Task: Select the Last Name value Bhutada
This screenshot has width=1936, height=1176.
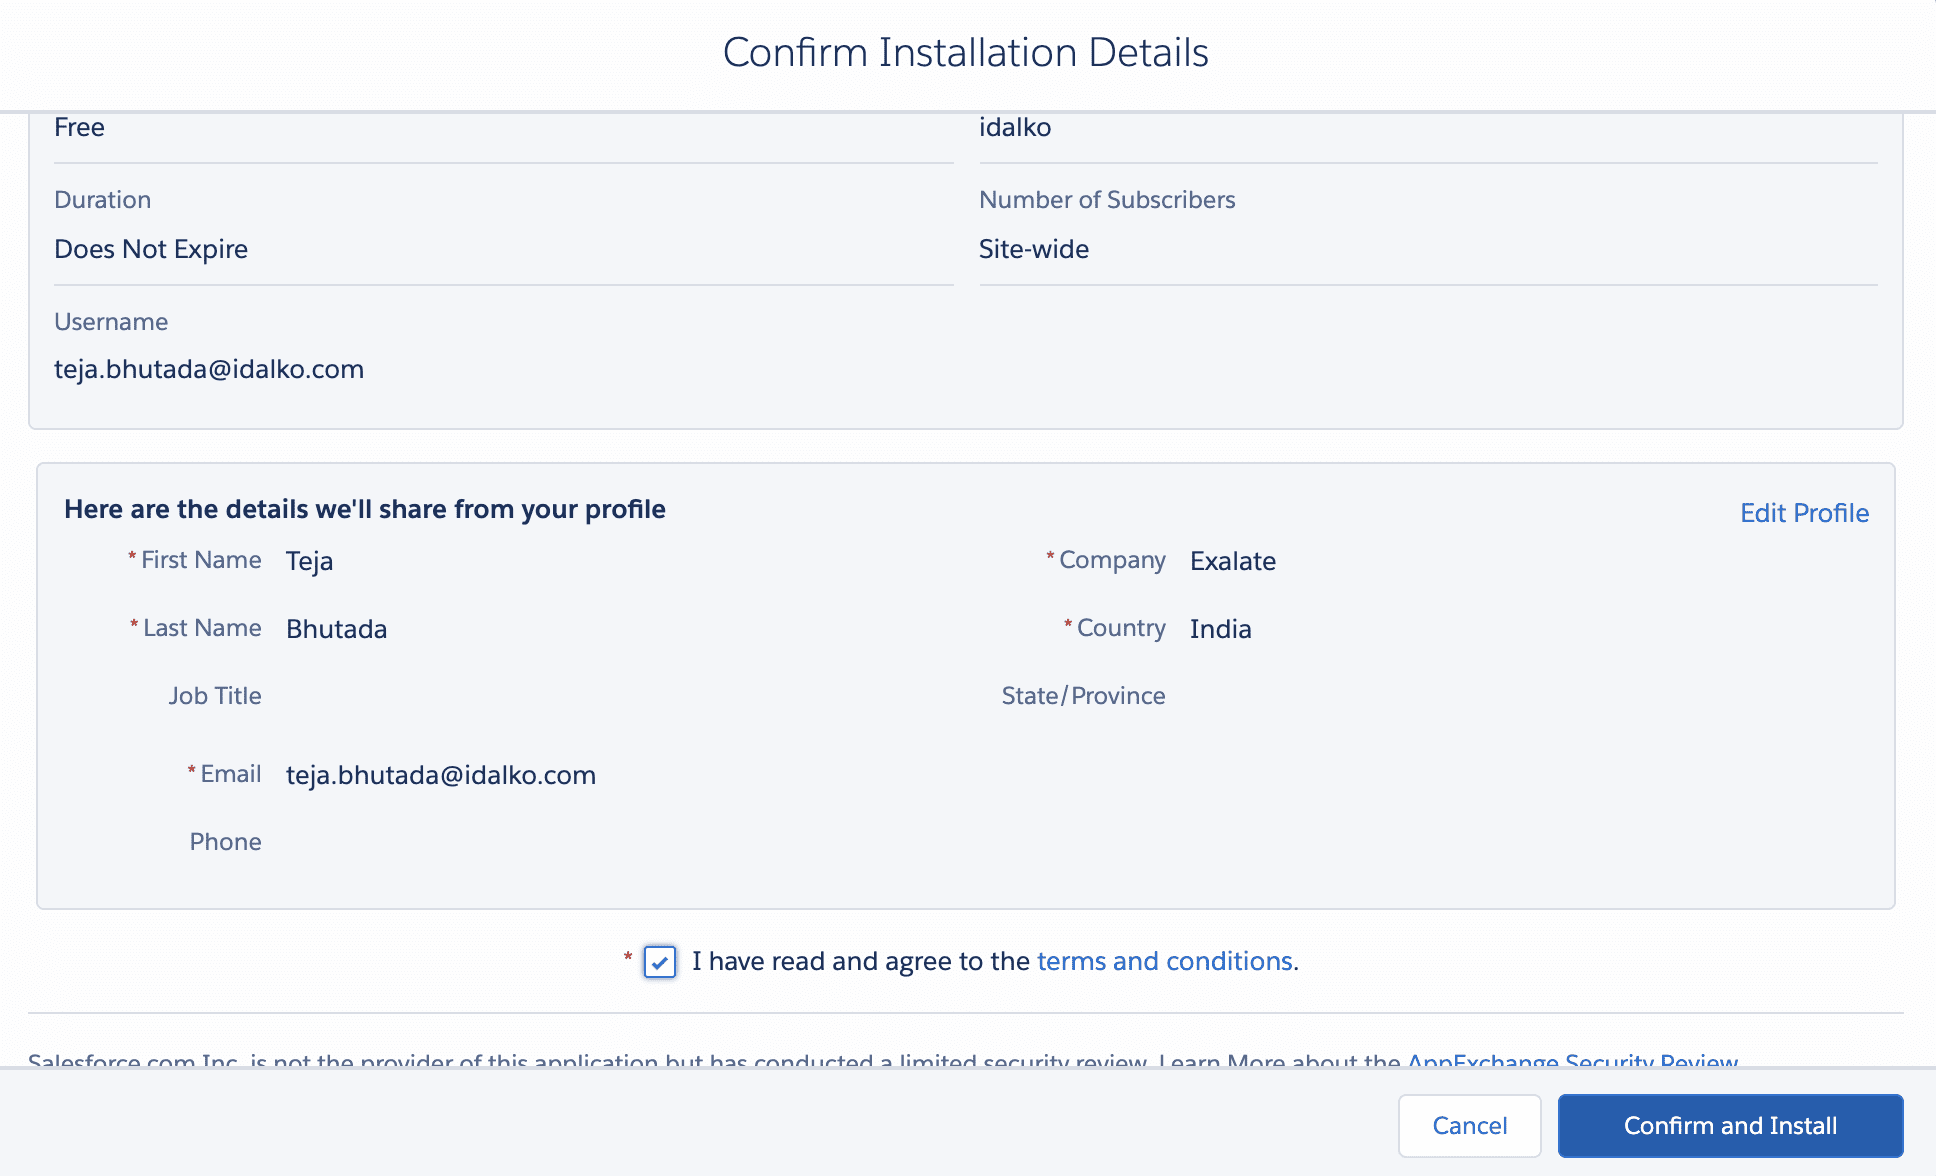Action: [x=336, y=629]
